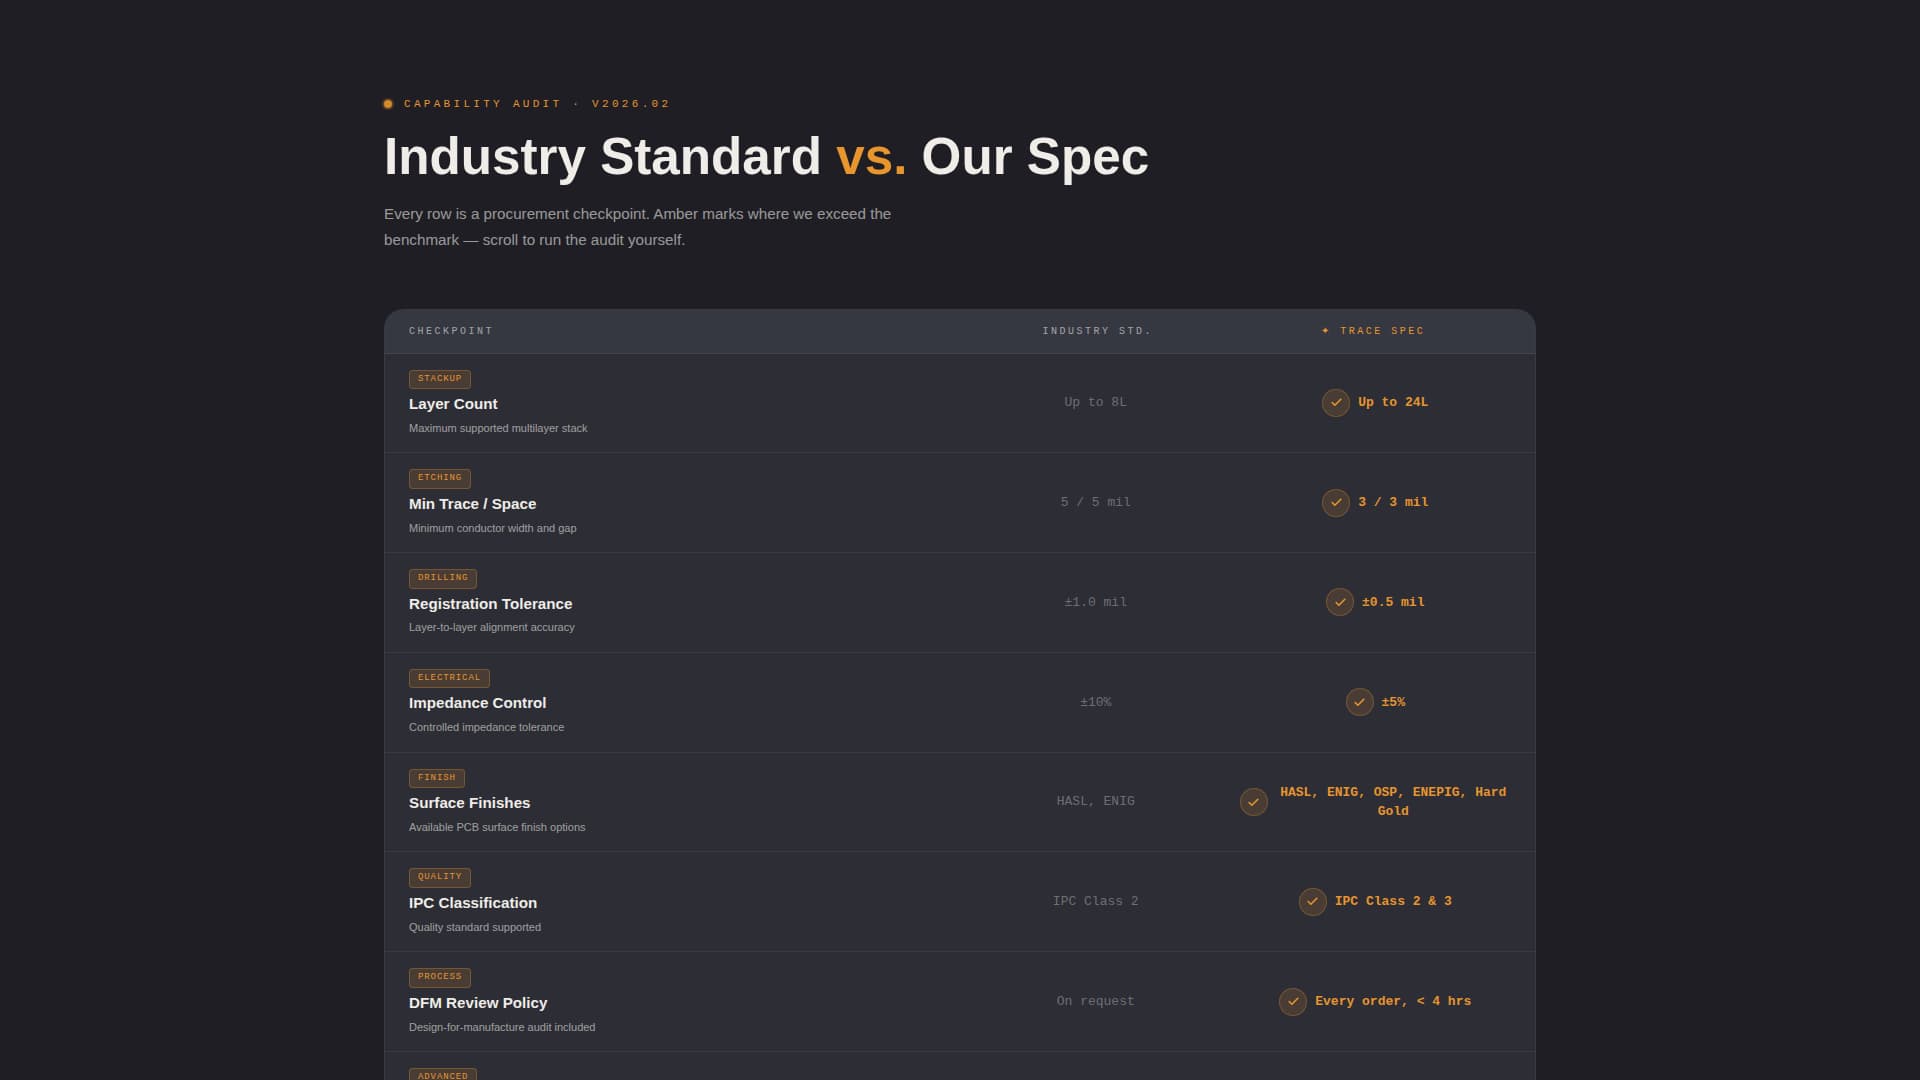Click the checkmark on the Surface Finishes row
The image size is (1920, 1080).
click(1254, 801)
